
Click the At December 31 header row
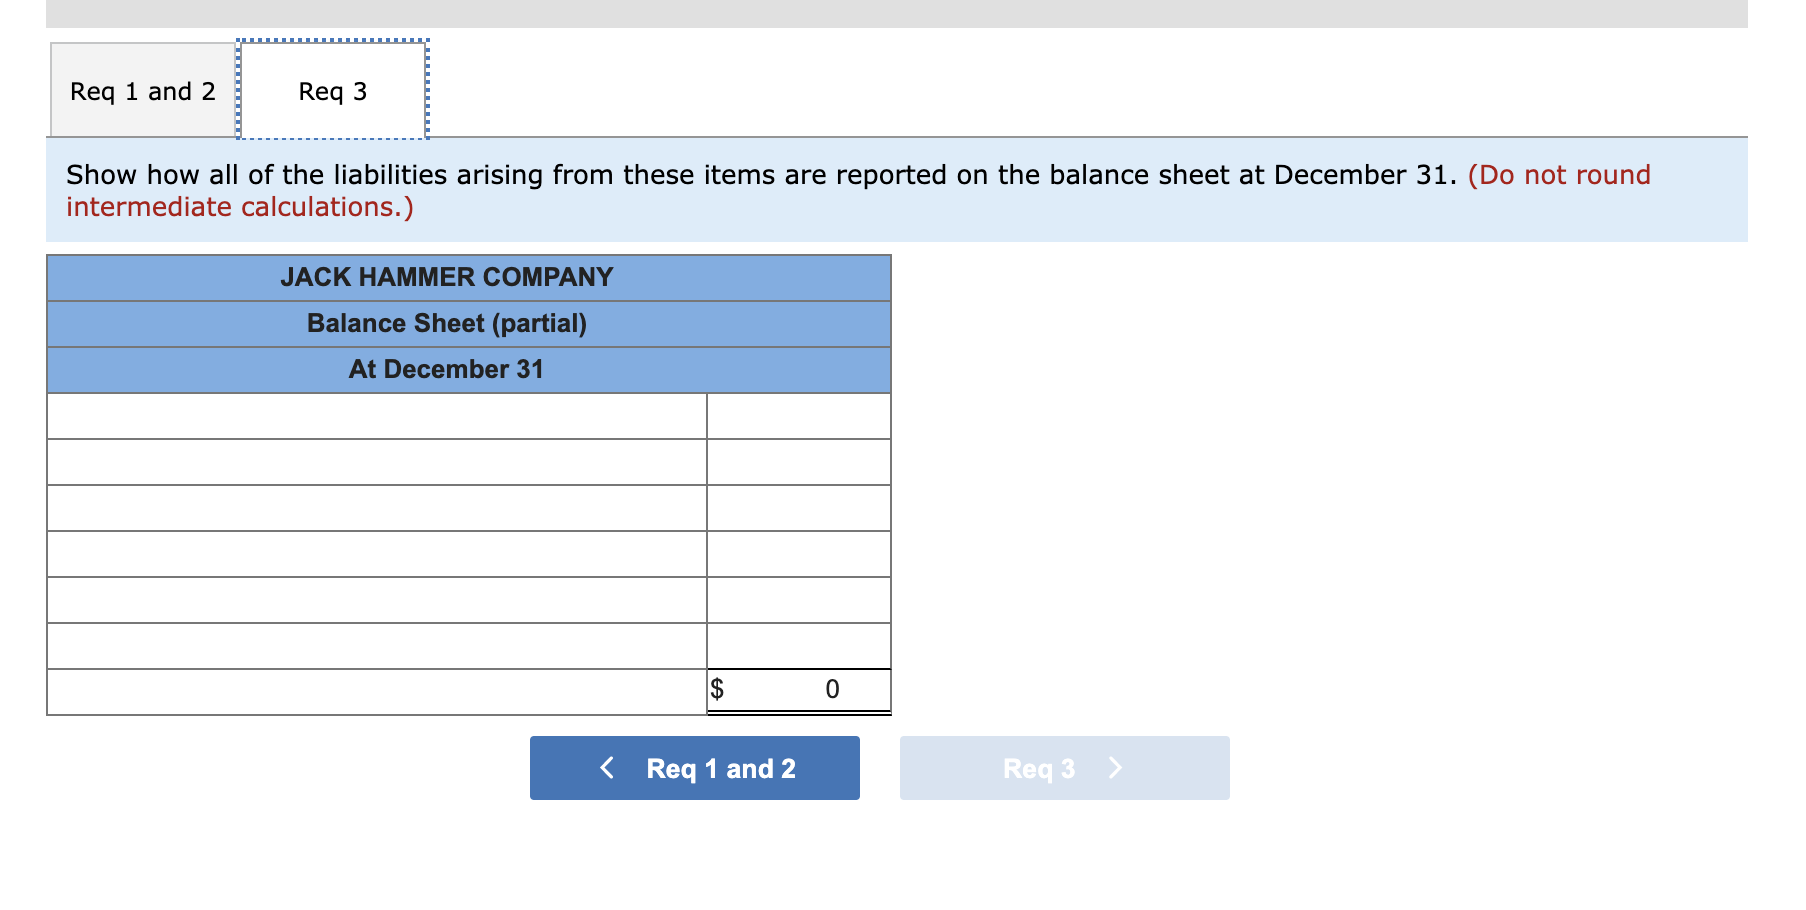tap(467, 369)
